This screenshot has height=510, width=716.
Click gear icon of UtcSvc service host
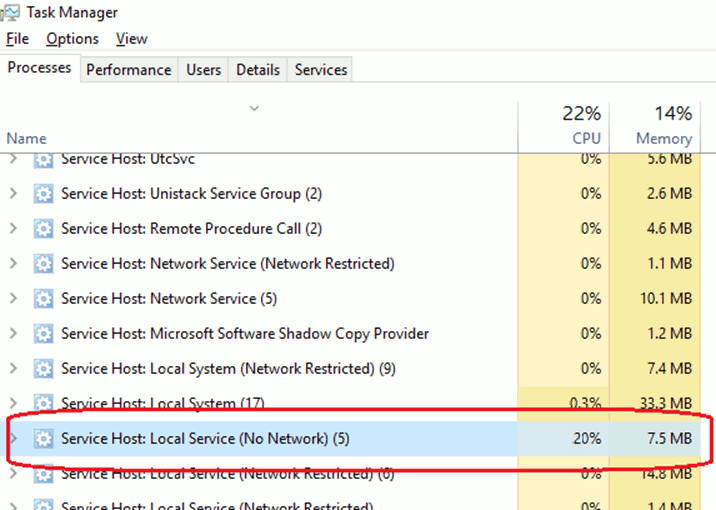43,161
